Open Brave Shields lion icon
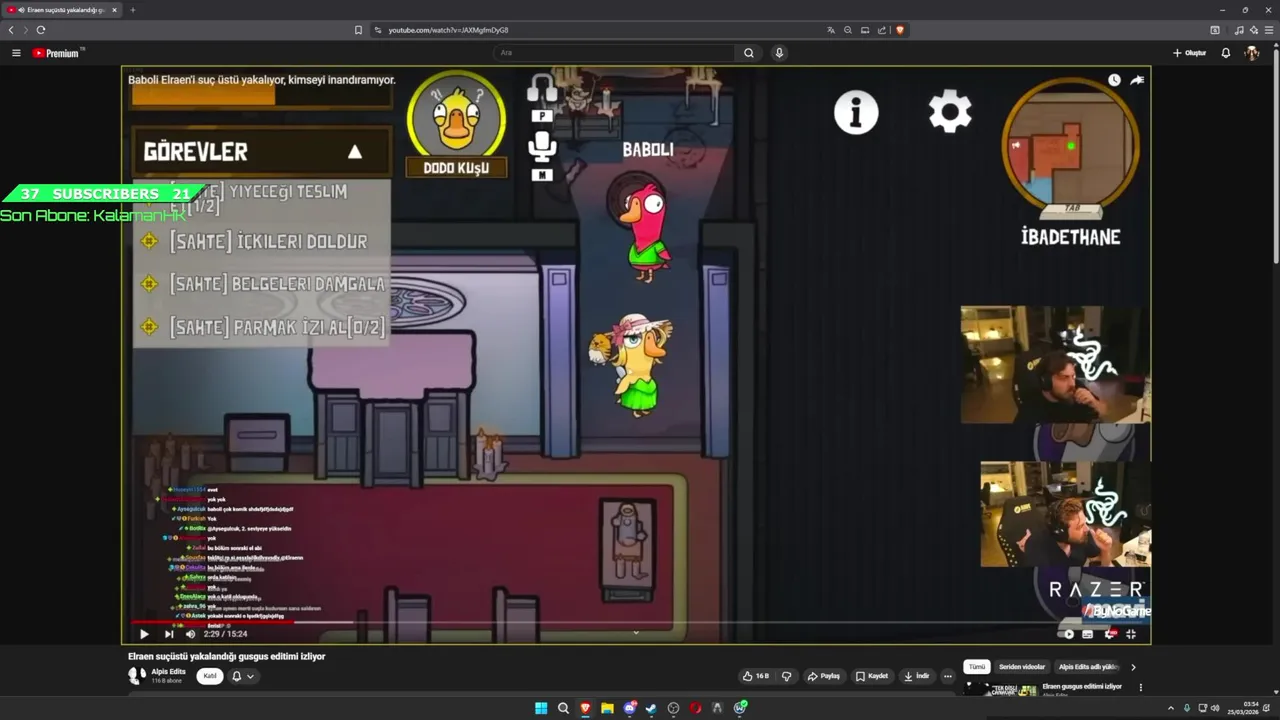The width and height of the screenshot is (1280, 720). coord(899,30)
